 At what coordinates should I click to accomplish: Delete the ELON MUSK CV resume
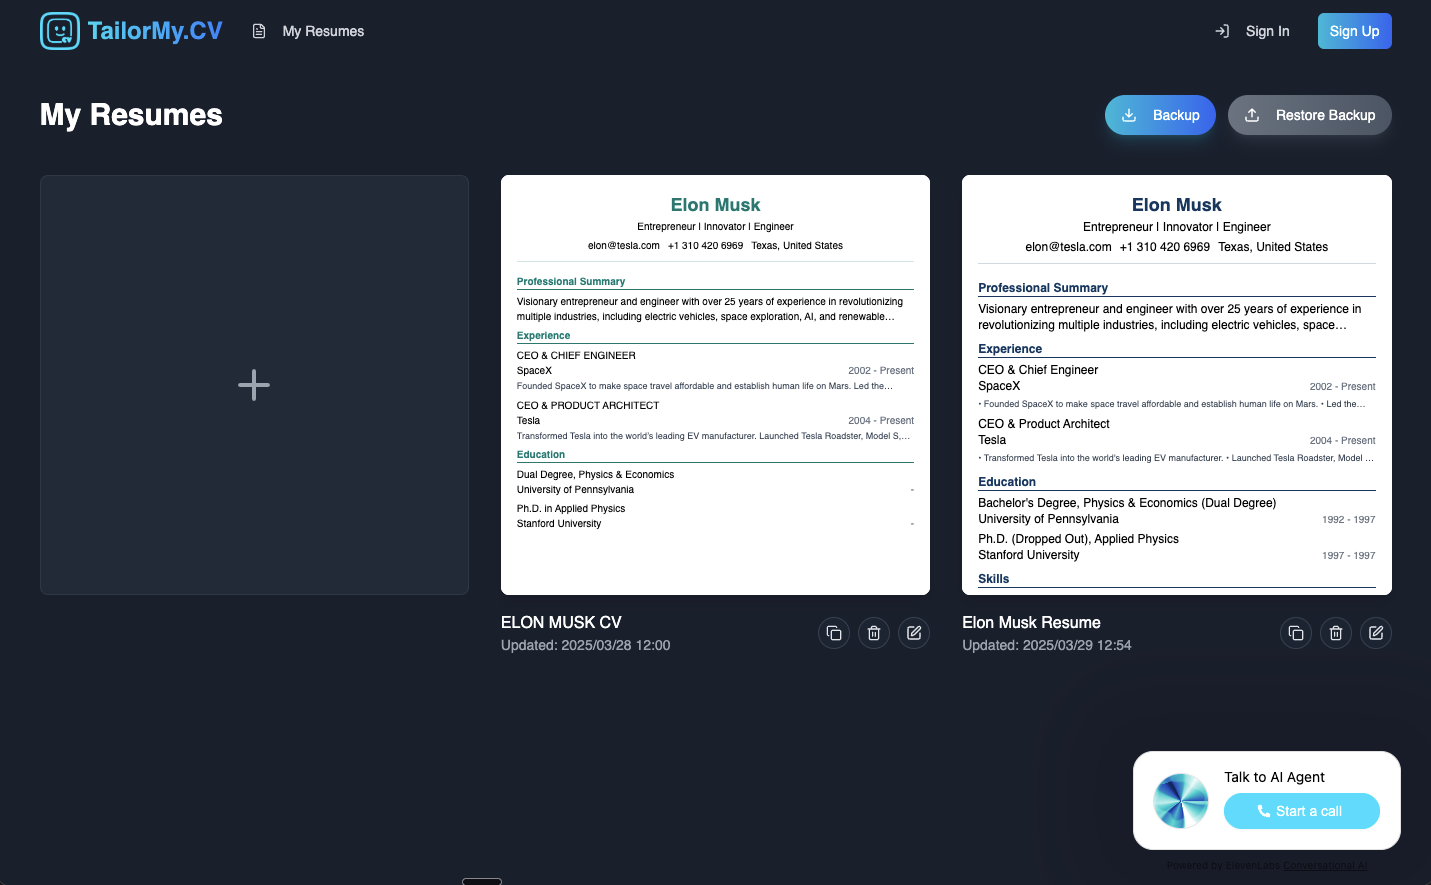point(874,633)
